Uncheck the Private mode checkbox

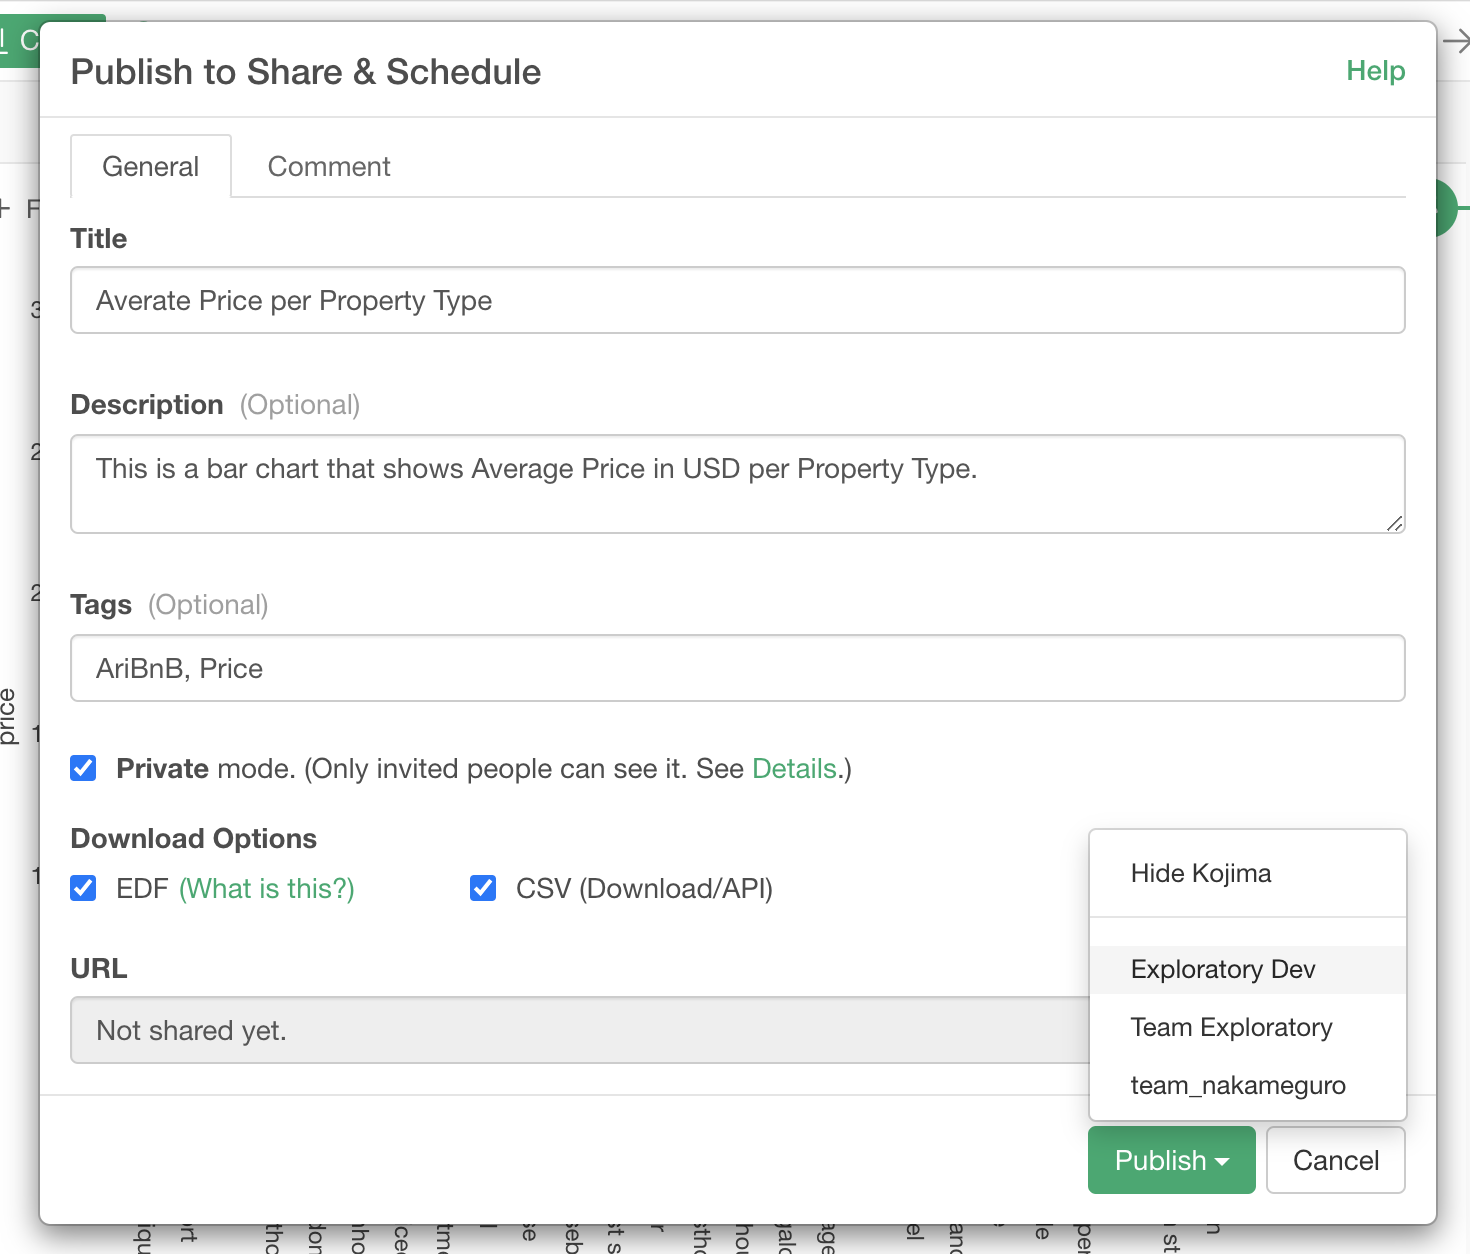coord(84,768)
